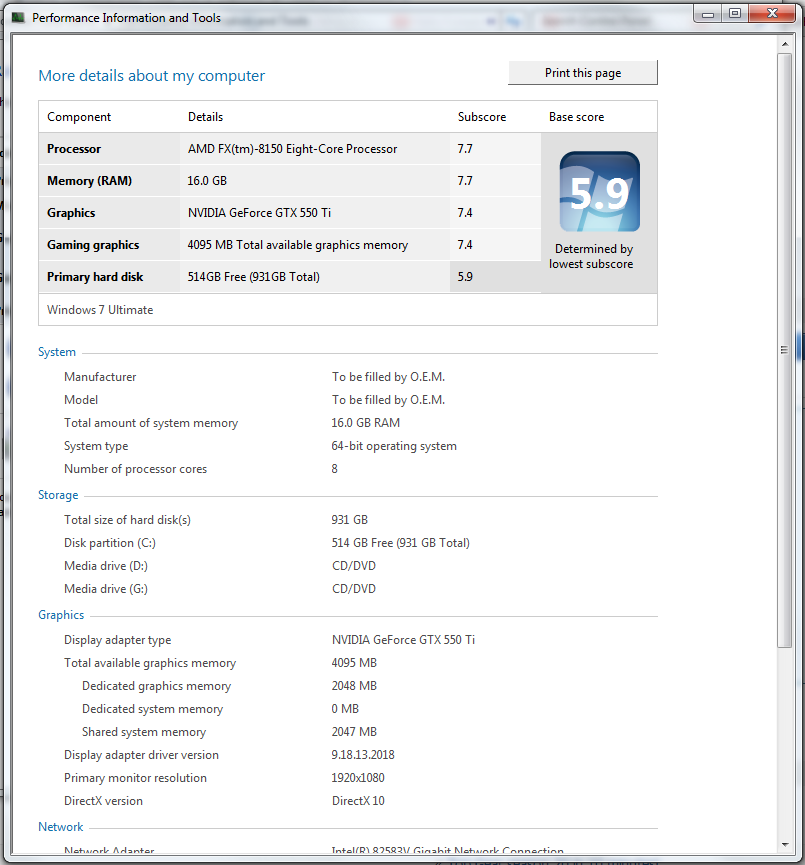
Task: Click the Graphics section heading
Action: [61, 615]
